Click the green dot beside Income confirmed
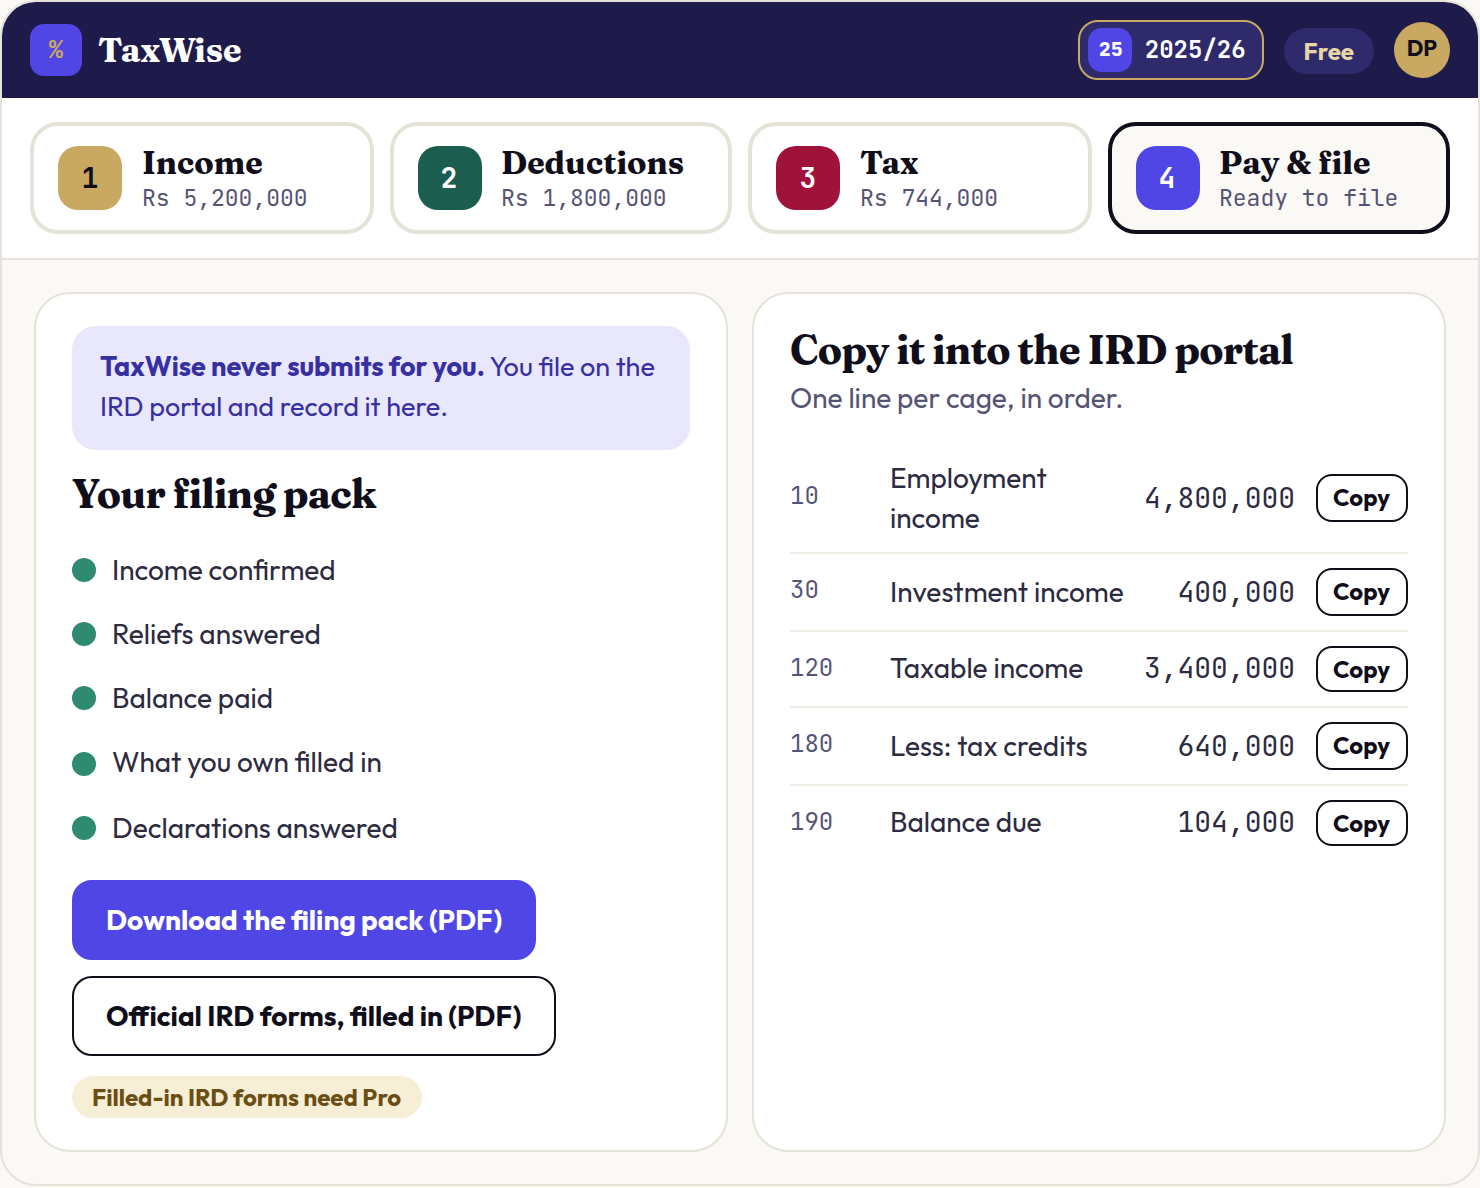 [84, 570]
